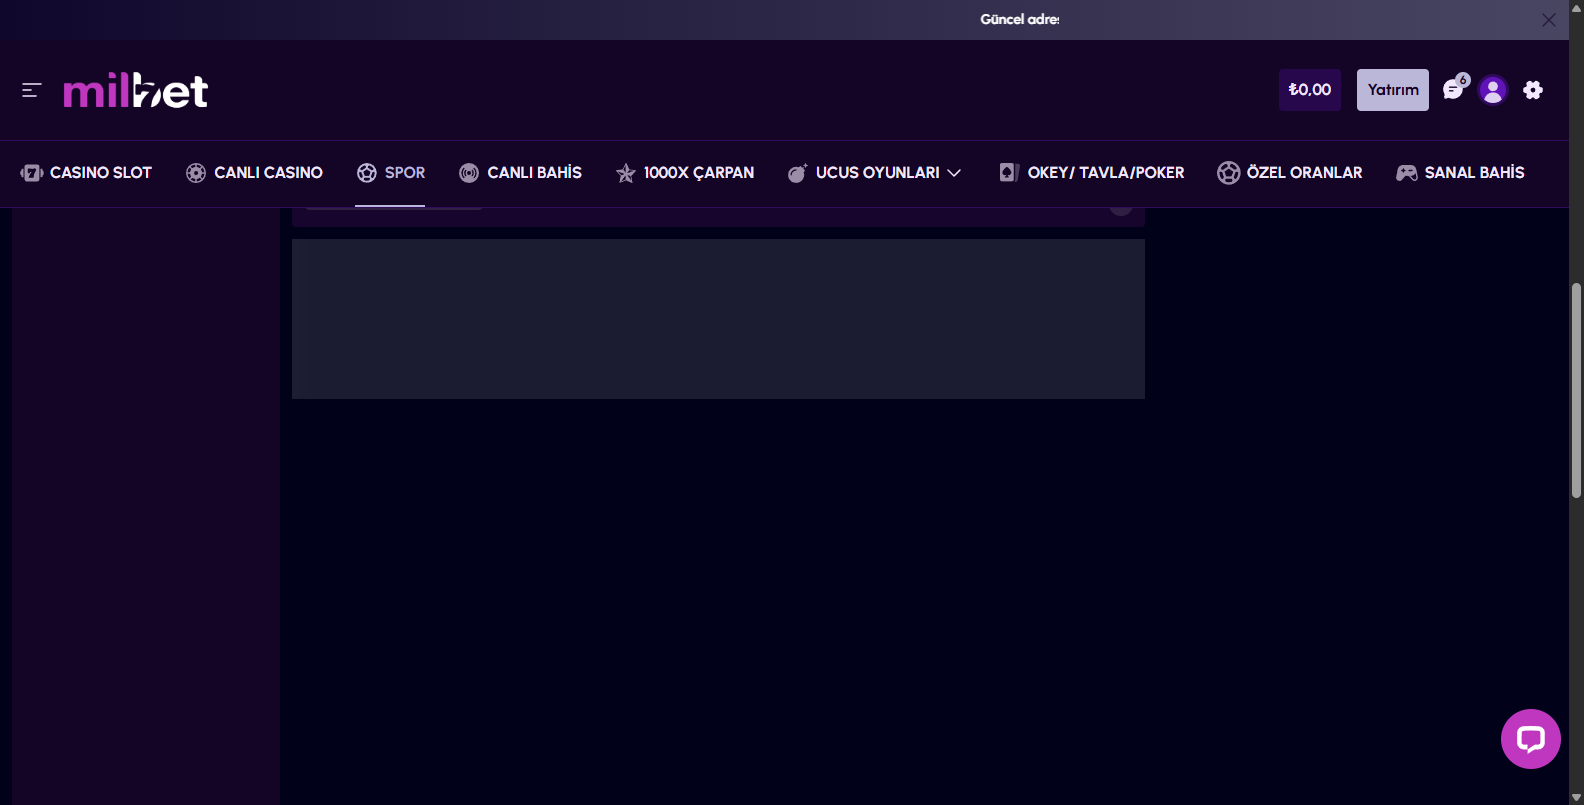The height and width of the screenshot is (805, 1584).
Task: Click the scrollbar down arrow
Action: (1576, 797)
